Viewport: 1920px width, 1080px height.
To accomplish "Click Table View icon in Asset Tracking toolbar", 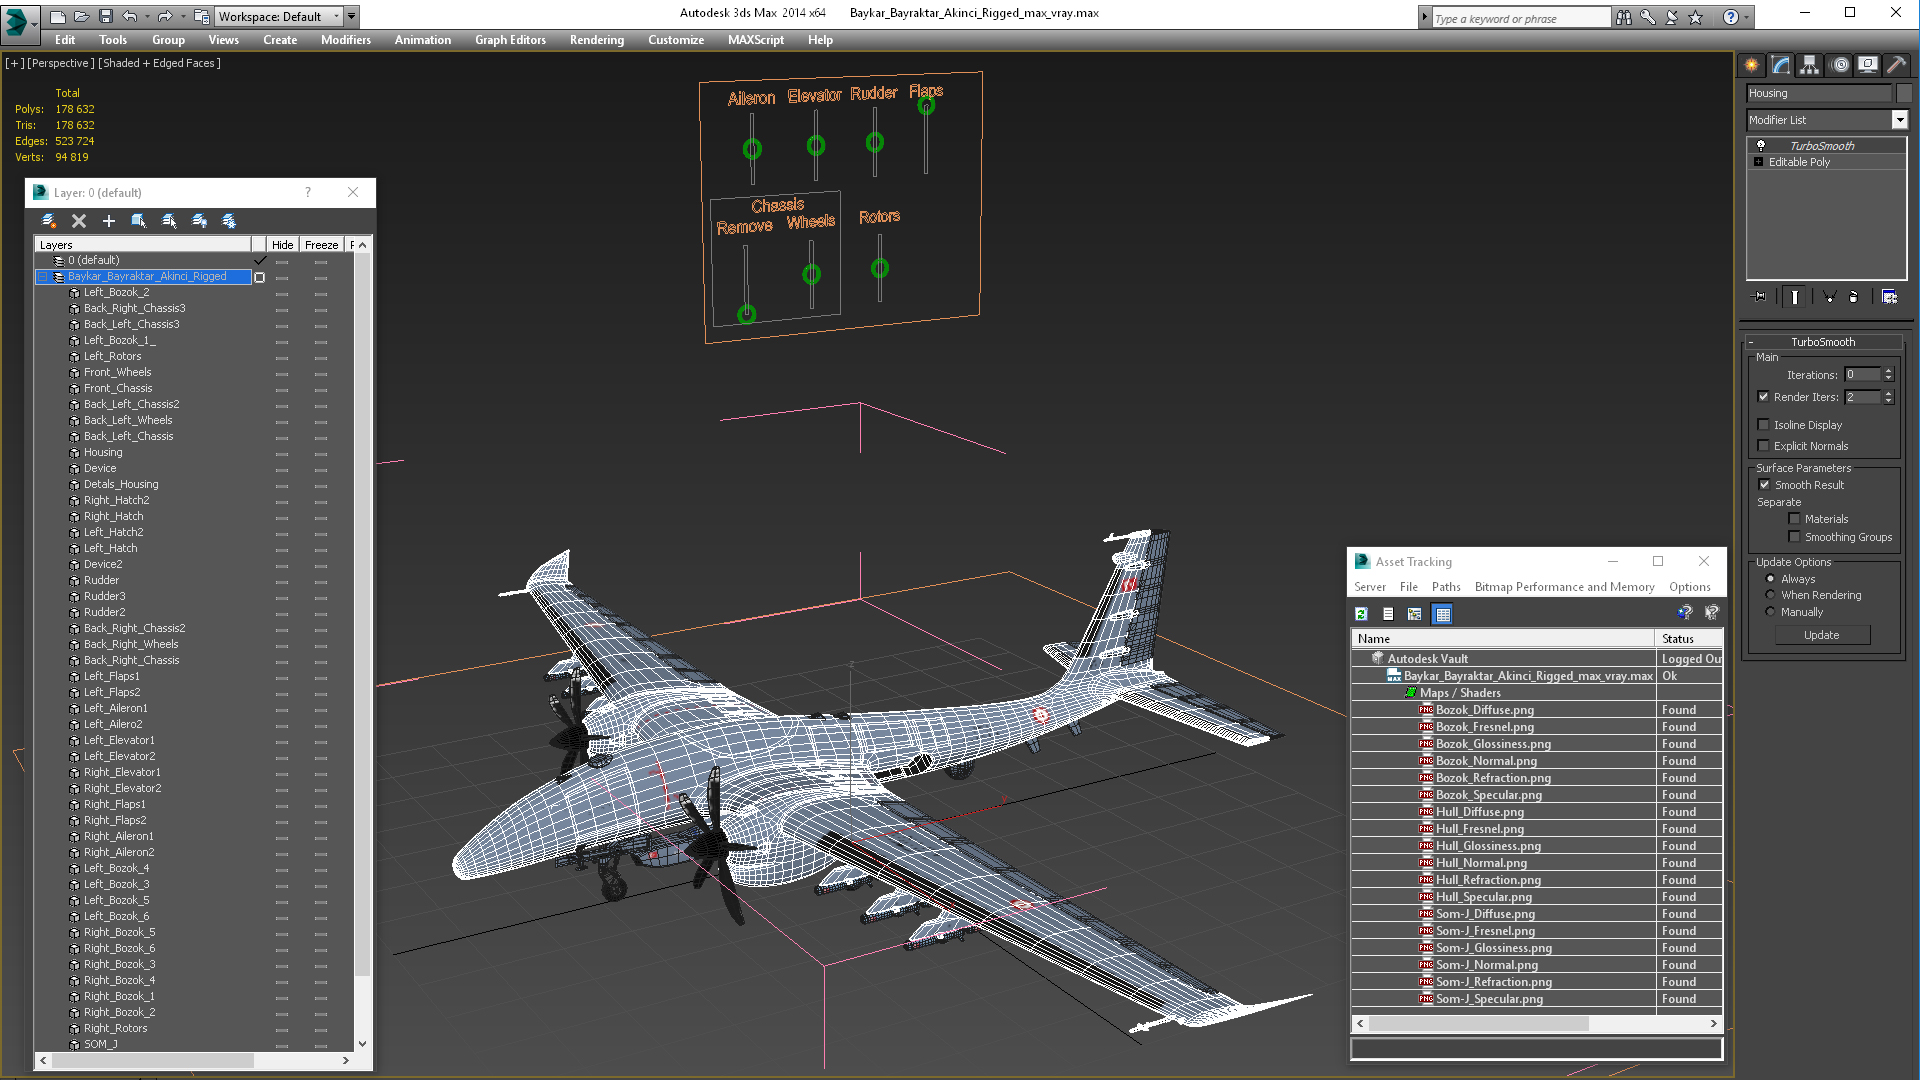I will (x=1442, y=614).
